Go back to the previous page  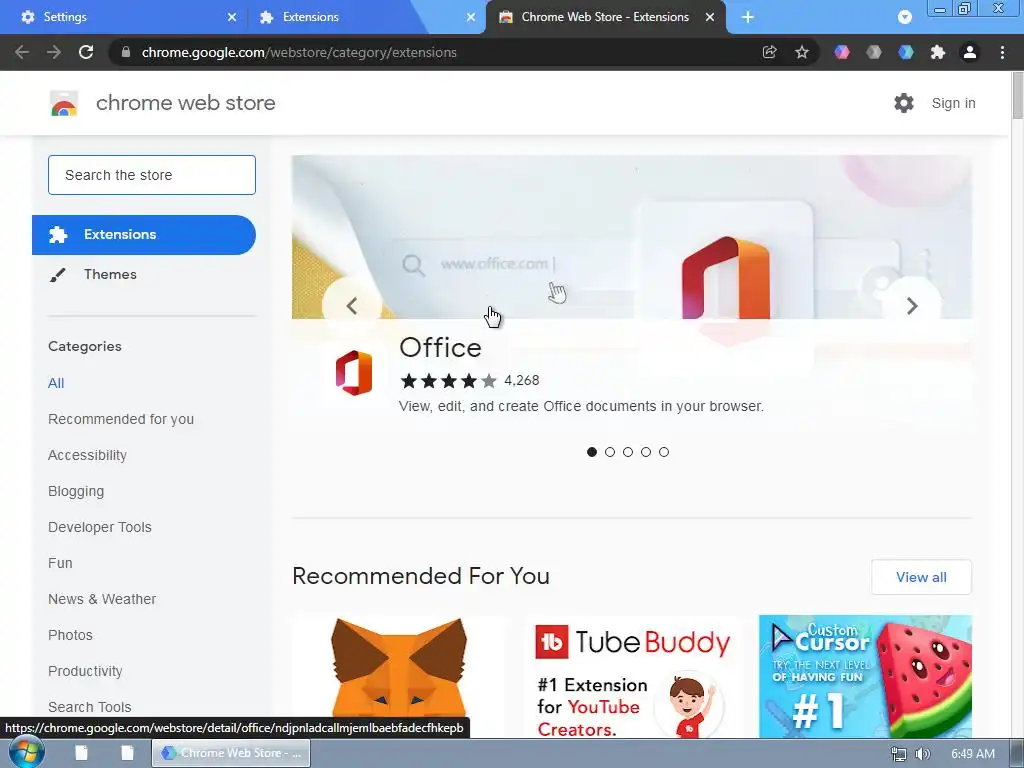click(22, 52)
